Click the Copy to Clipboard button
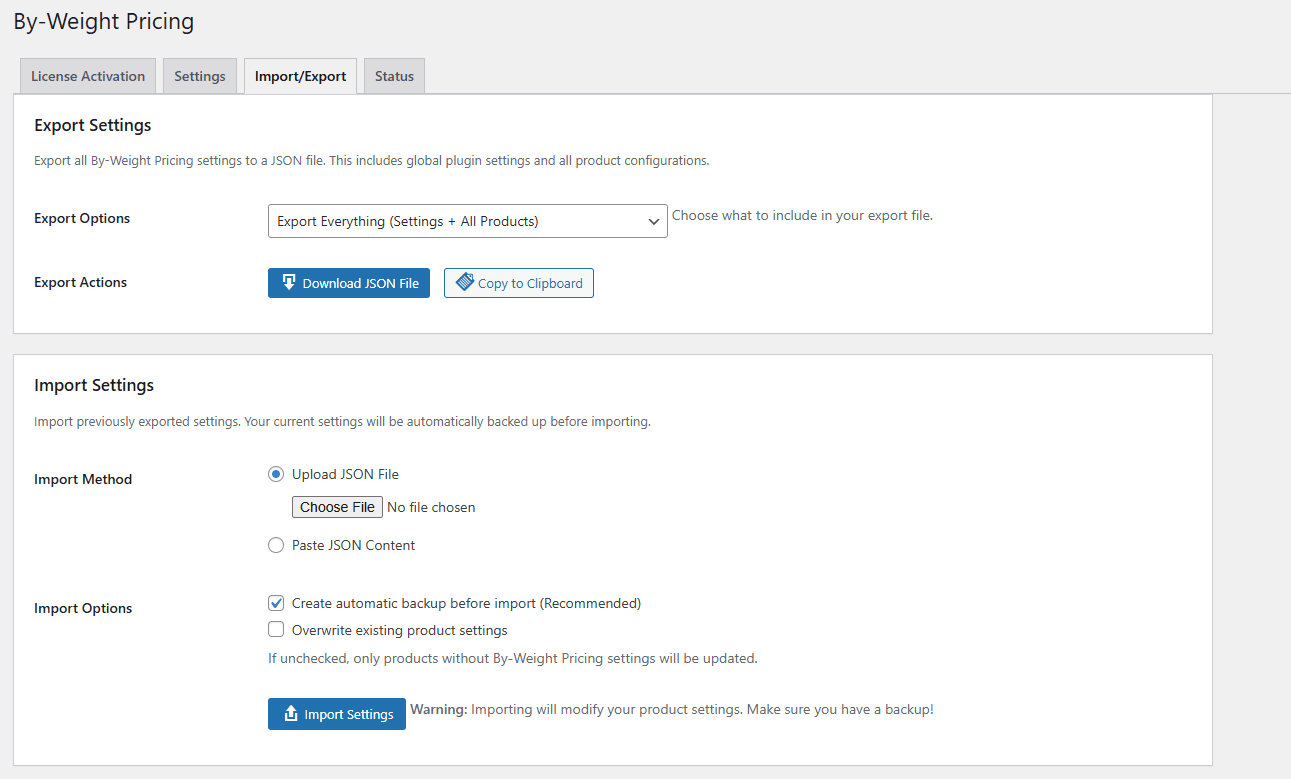The height and width of the screenshot is (779, 1291). pyautogui.click(x=518, y=282)
